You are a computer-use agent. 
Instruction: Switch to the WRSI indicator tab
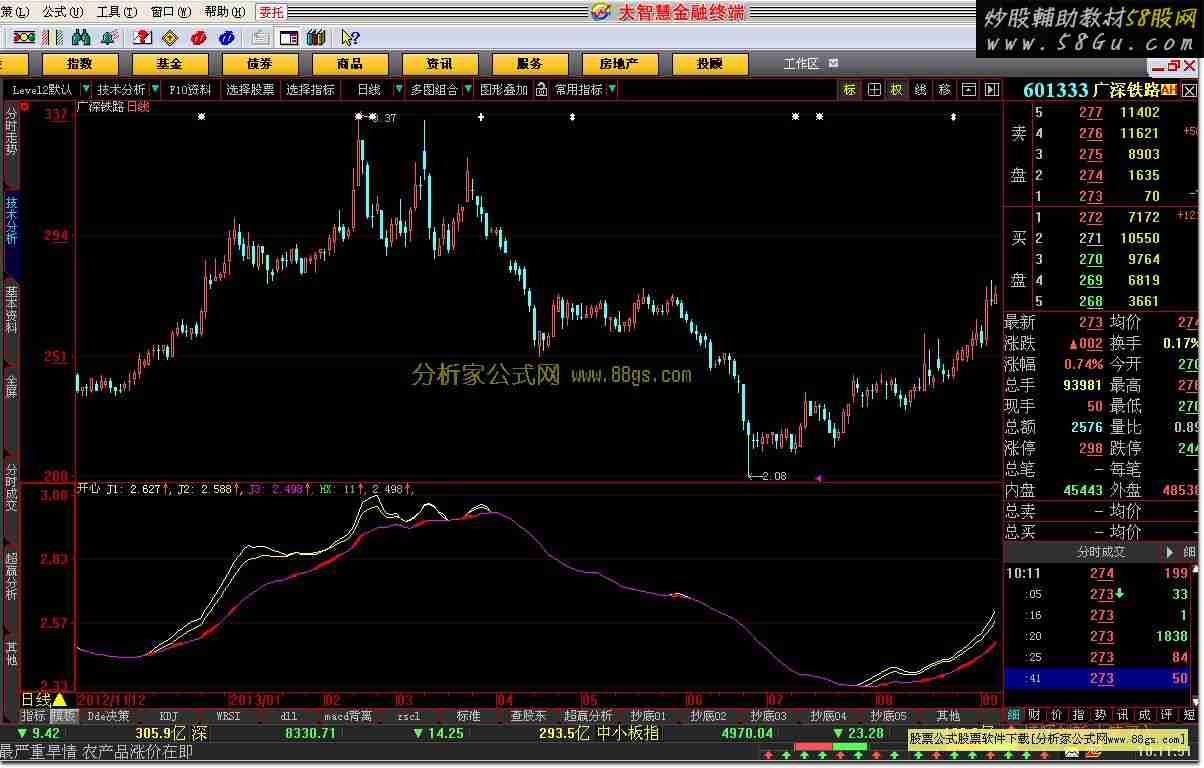(x=228, y=716)
